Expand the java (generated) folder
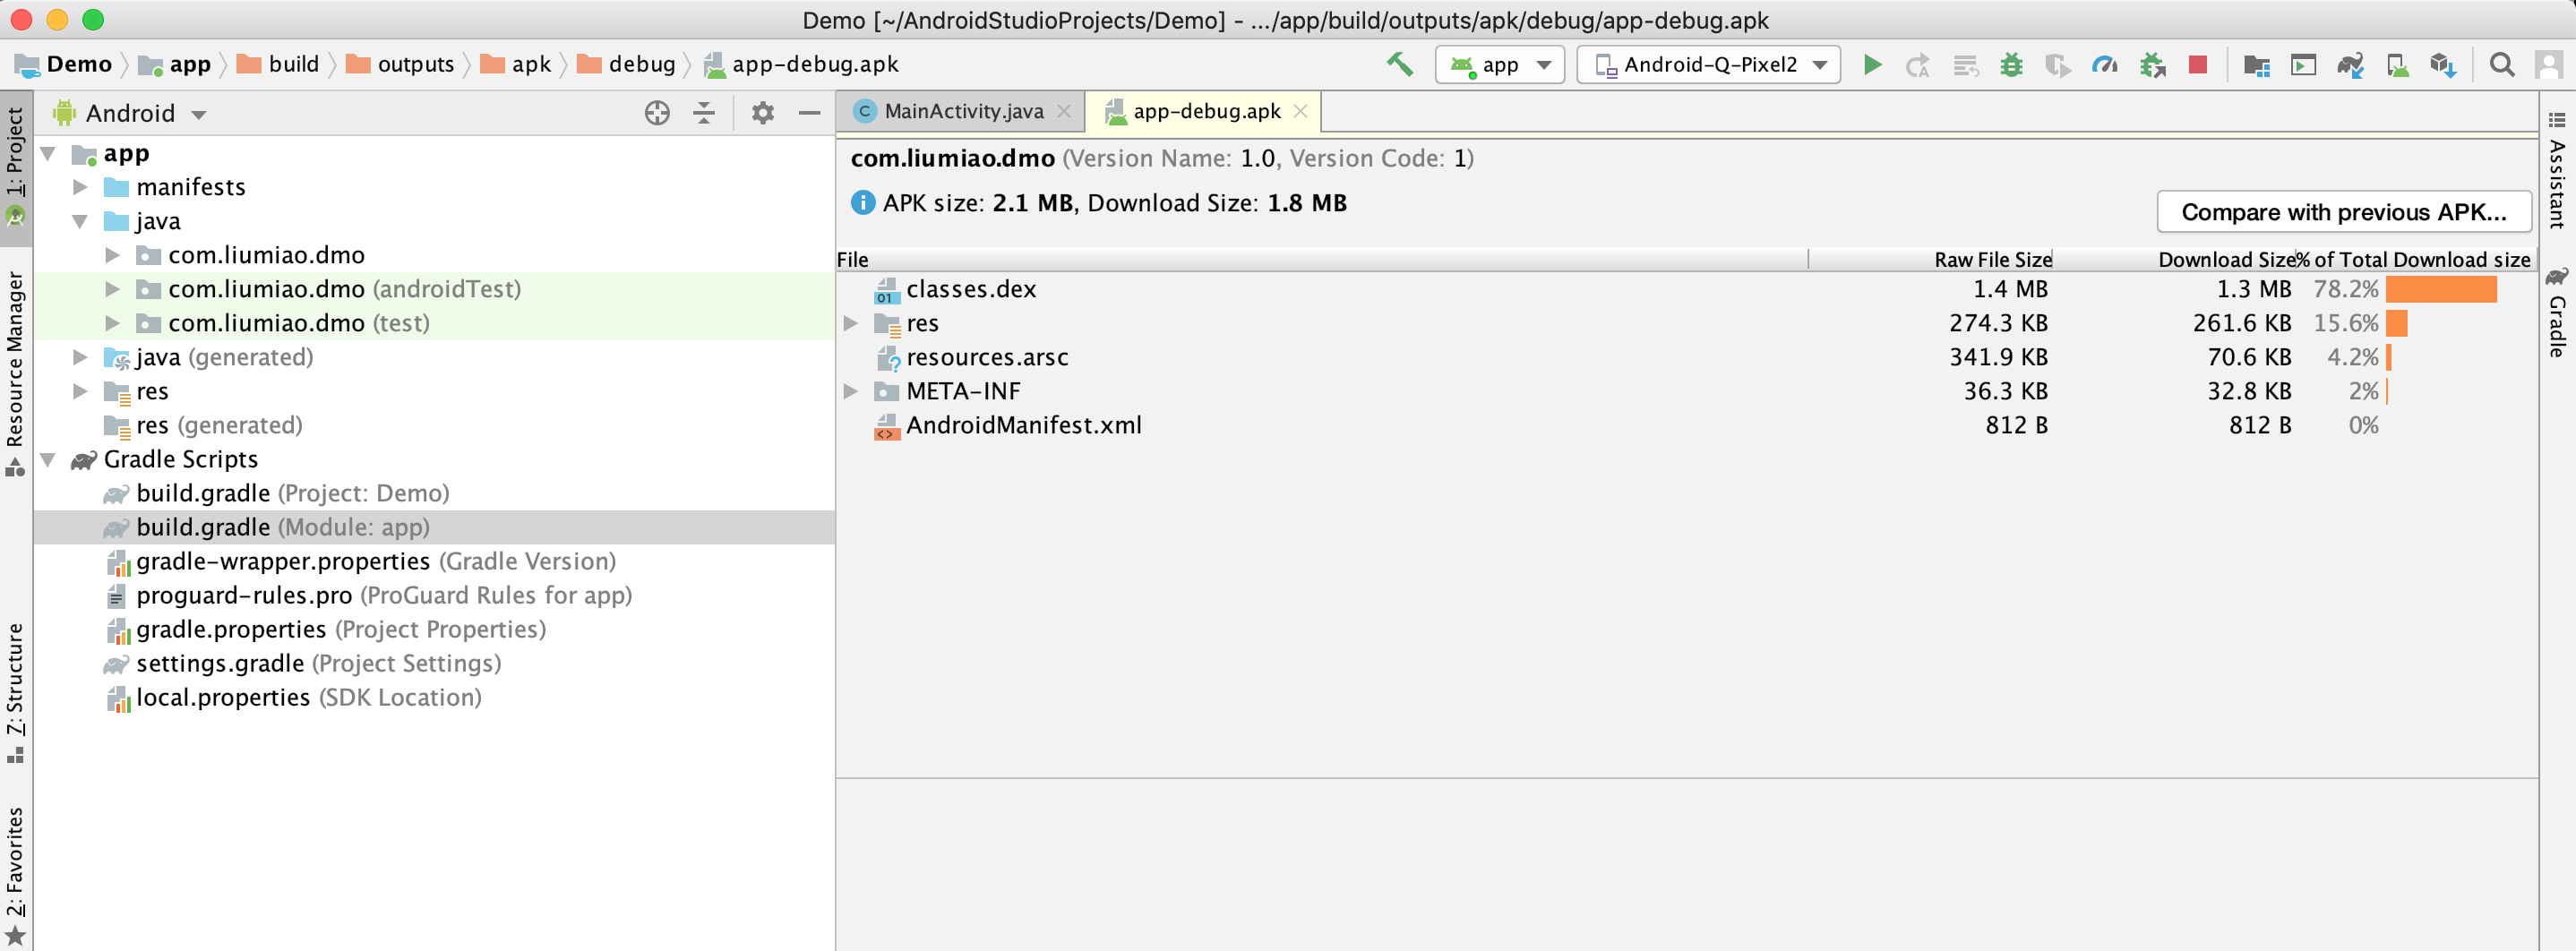The width and height of the screenshot is (2576, 951). (80, 358)
